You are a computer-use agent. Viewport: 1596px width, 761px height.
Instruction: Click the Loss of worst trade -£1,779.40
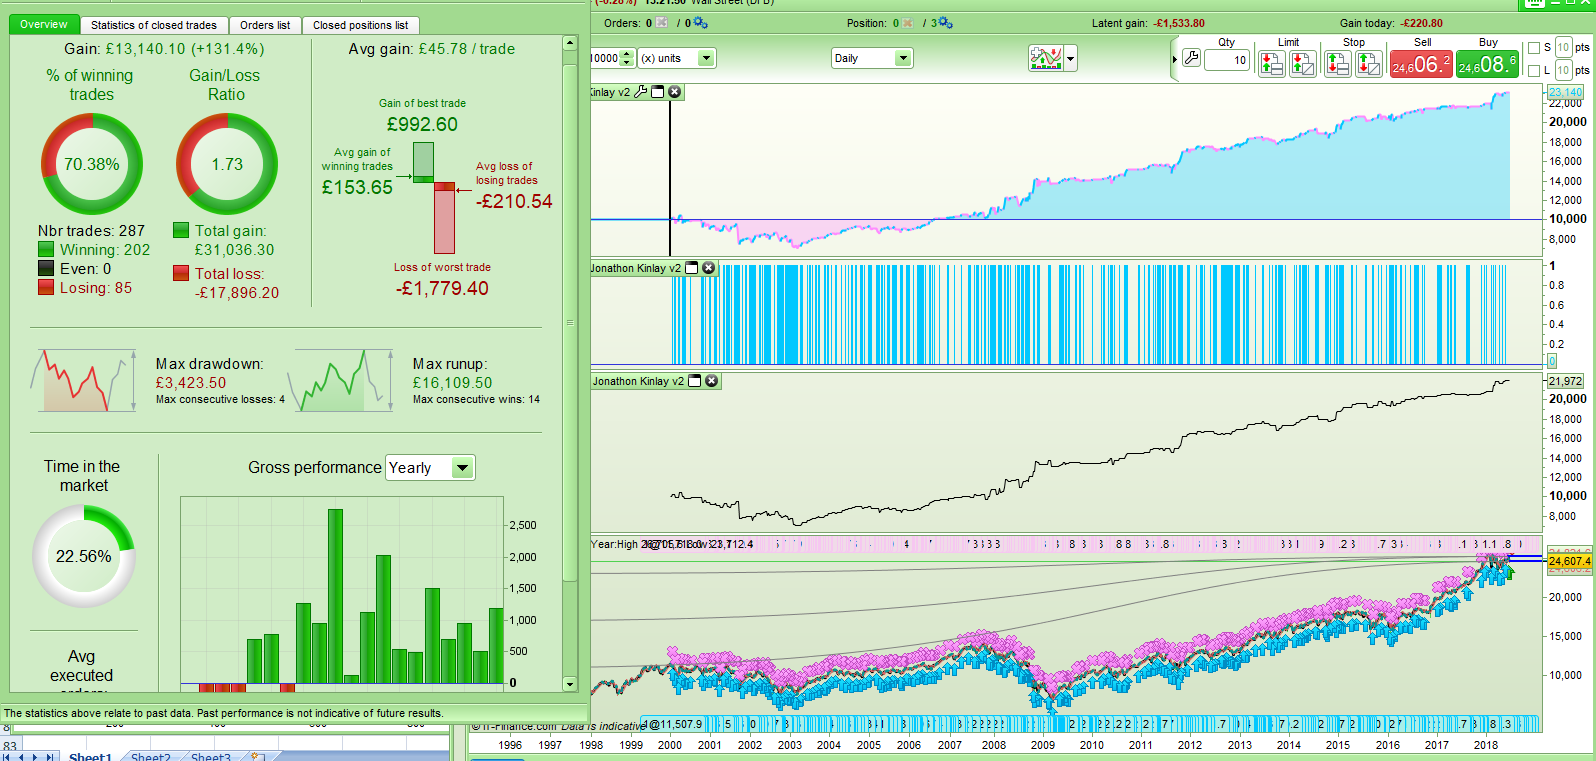coord(442,288)
